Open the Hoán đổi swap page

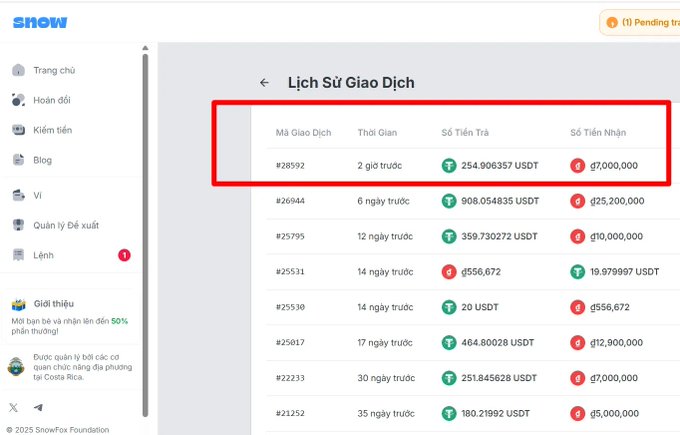coord(51,100)
